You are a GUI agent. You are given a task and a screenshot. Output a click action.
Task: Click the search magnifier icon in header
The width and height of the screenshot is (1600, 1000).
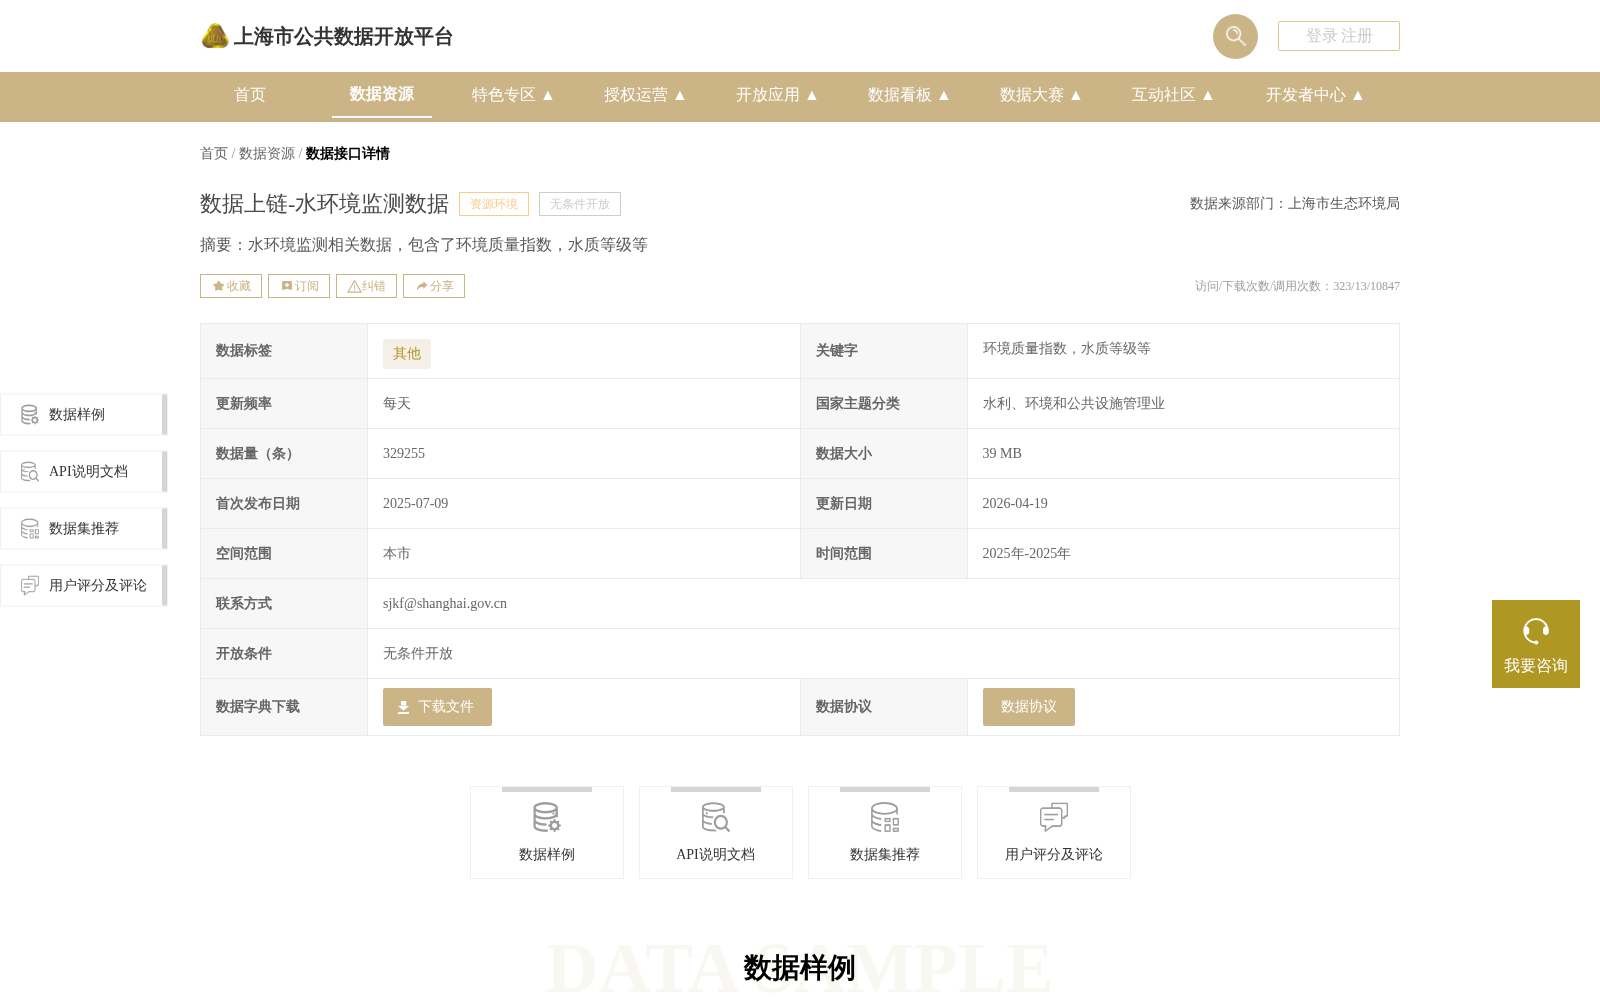click(1235, 36)
